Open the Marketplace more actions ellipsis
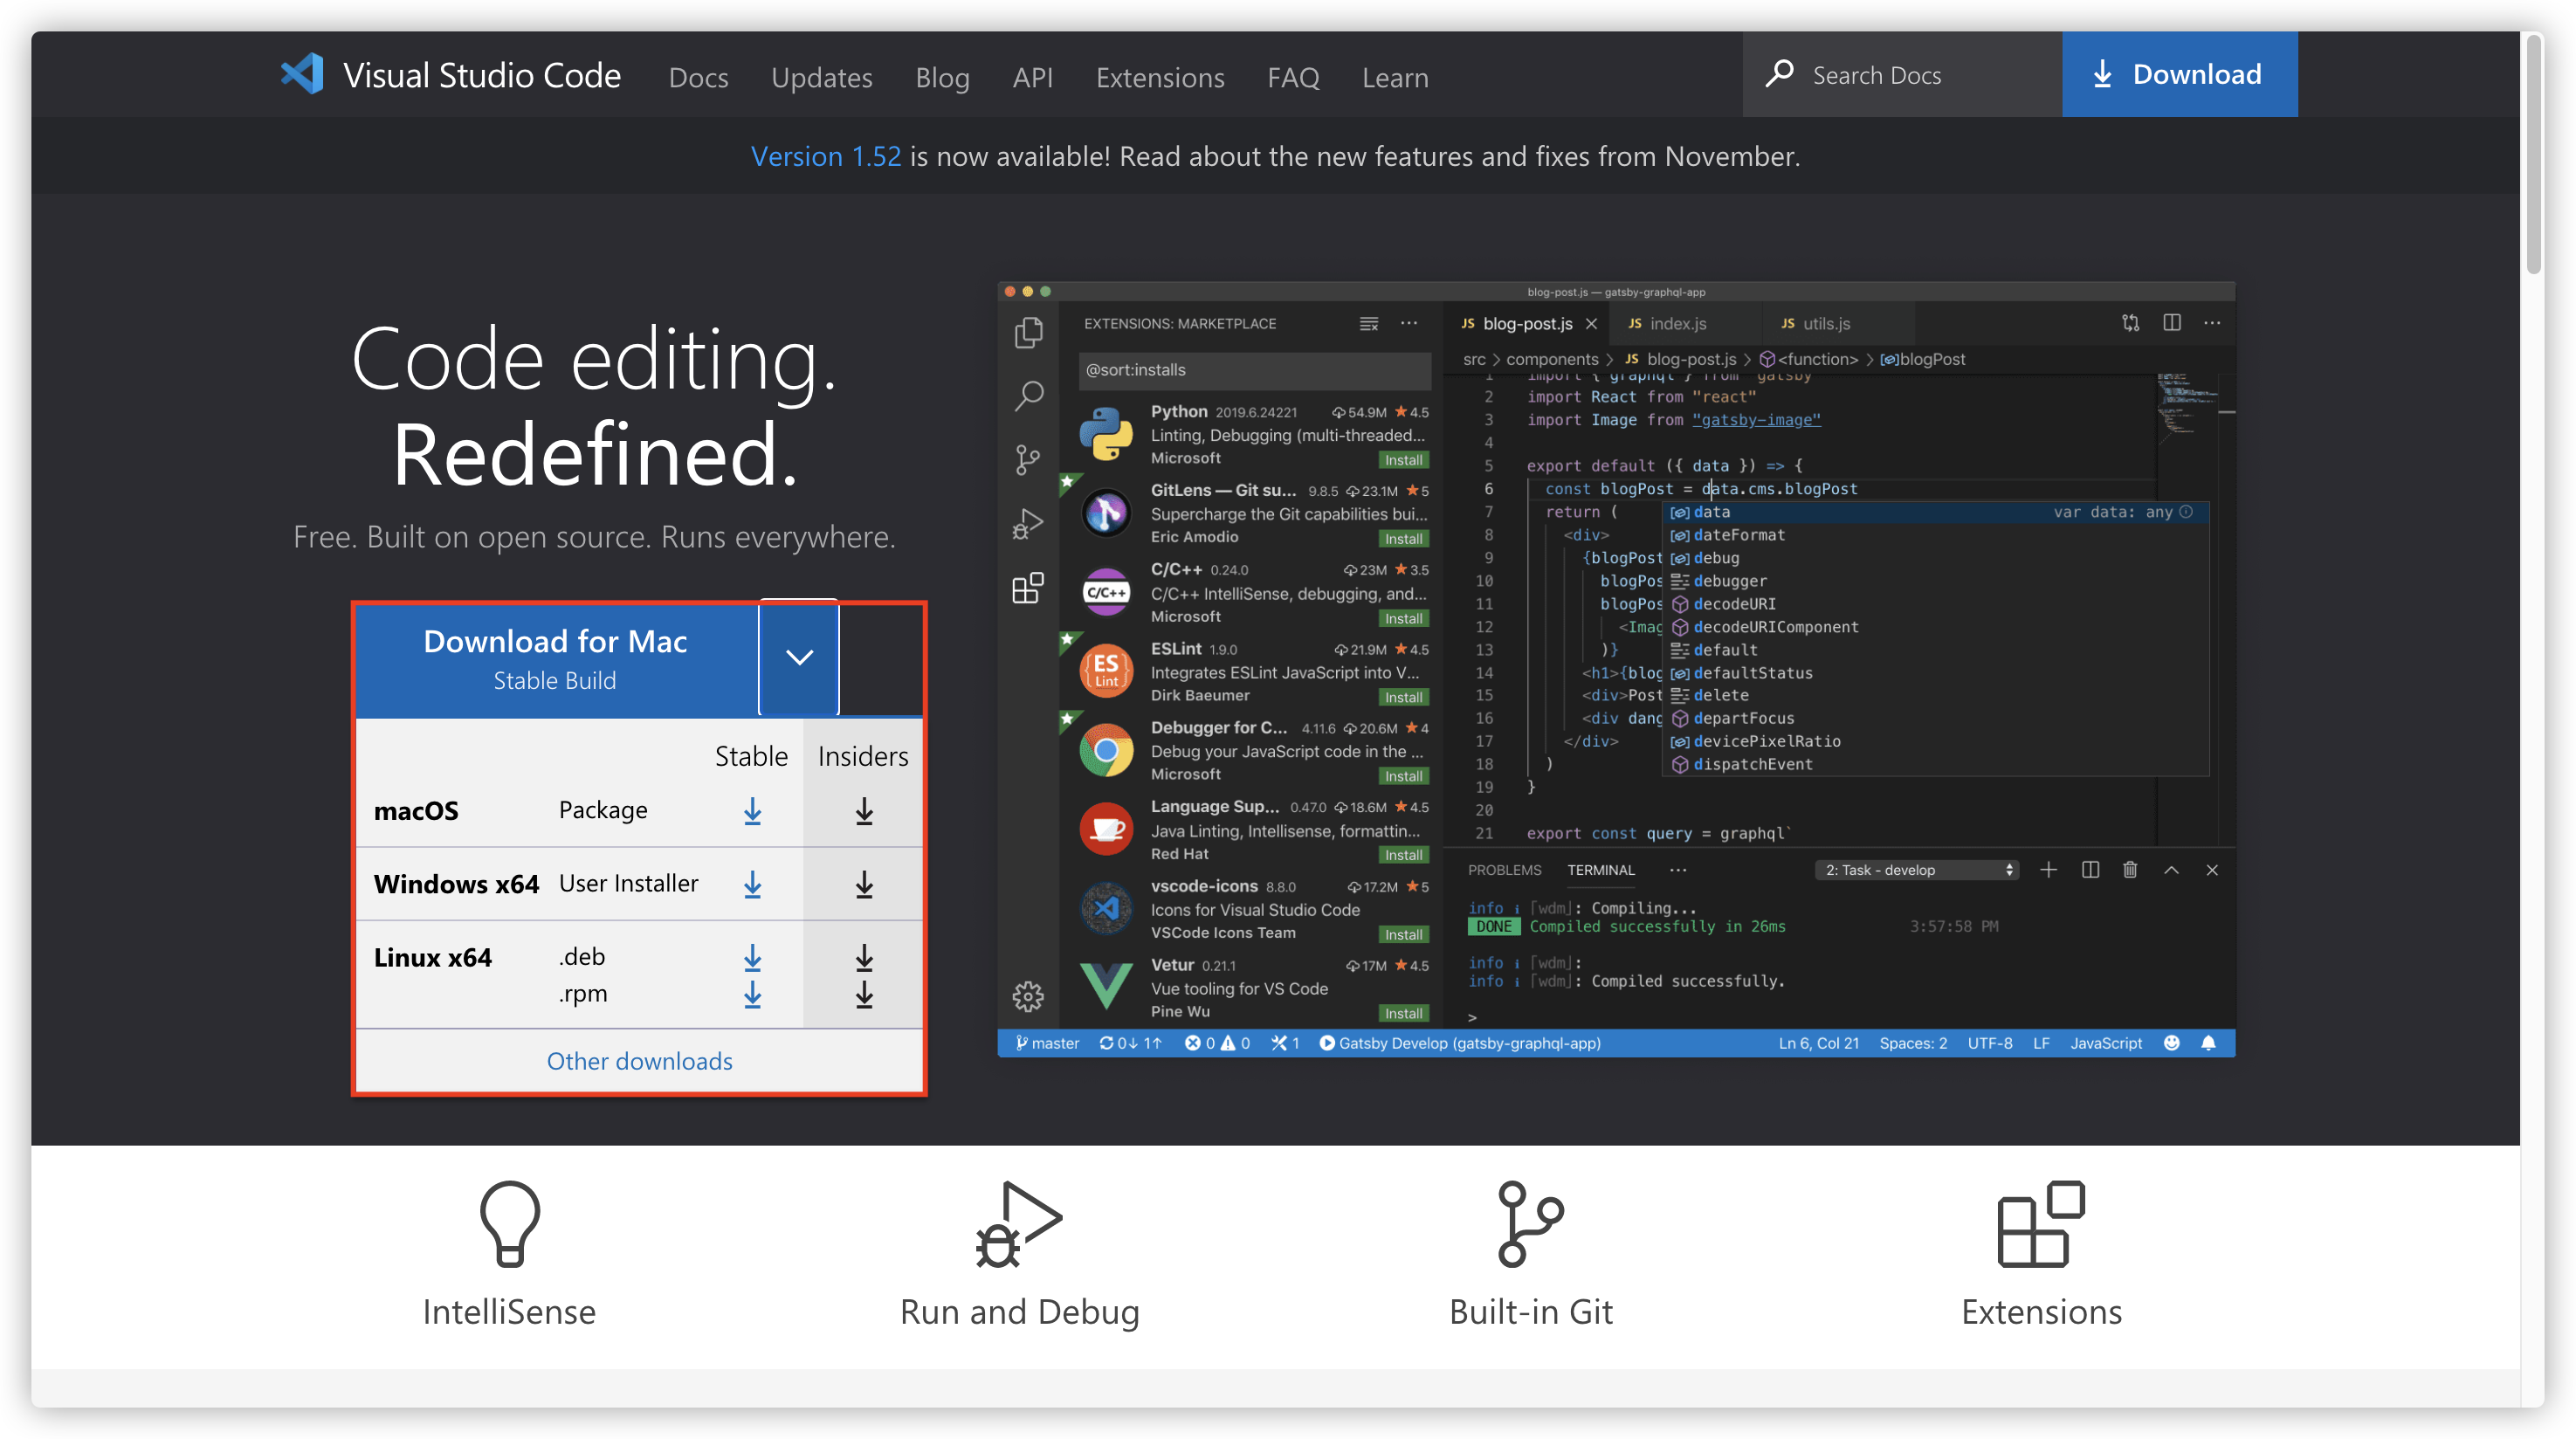The height and width of the screenshot is (1439, 2576). pyautogui.click(x=1409, y=324)
